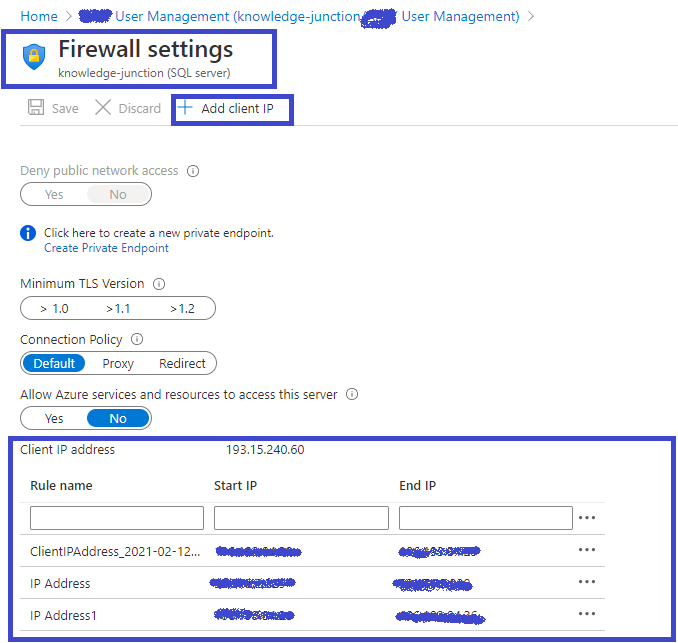Click the IP Address rule name
678x643 pixels.
[x=60, y=584]
